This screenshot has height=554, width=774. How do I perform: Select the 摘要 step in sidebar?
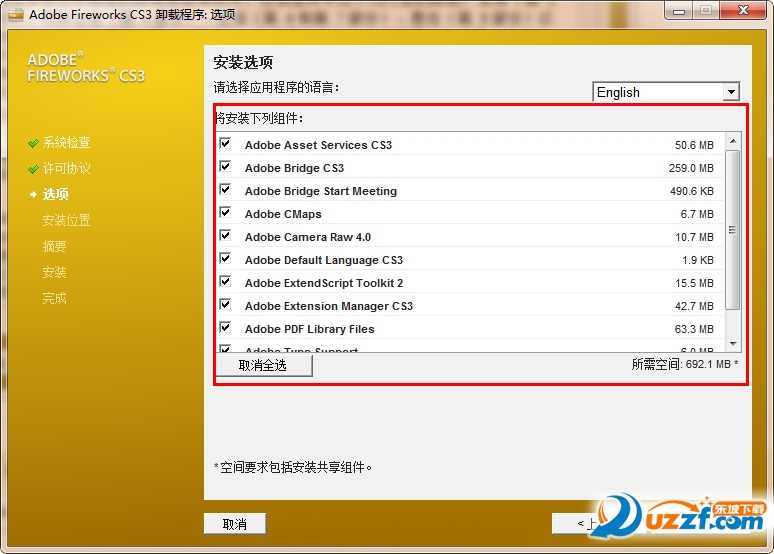point(54,246)
